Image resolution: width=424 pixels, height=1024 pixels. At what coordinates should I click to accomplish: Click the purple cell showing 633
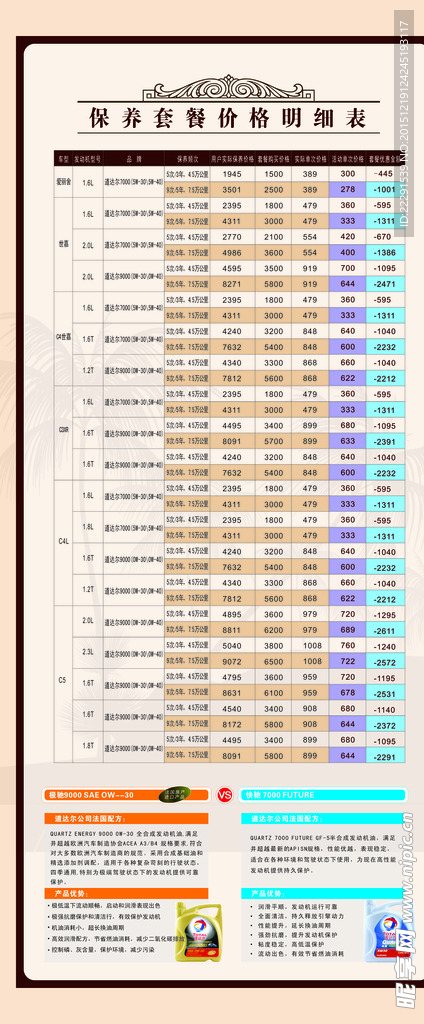point(348,440)
